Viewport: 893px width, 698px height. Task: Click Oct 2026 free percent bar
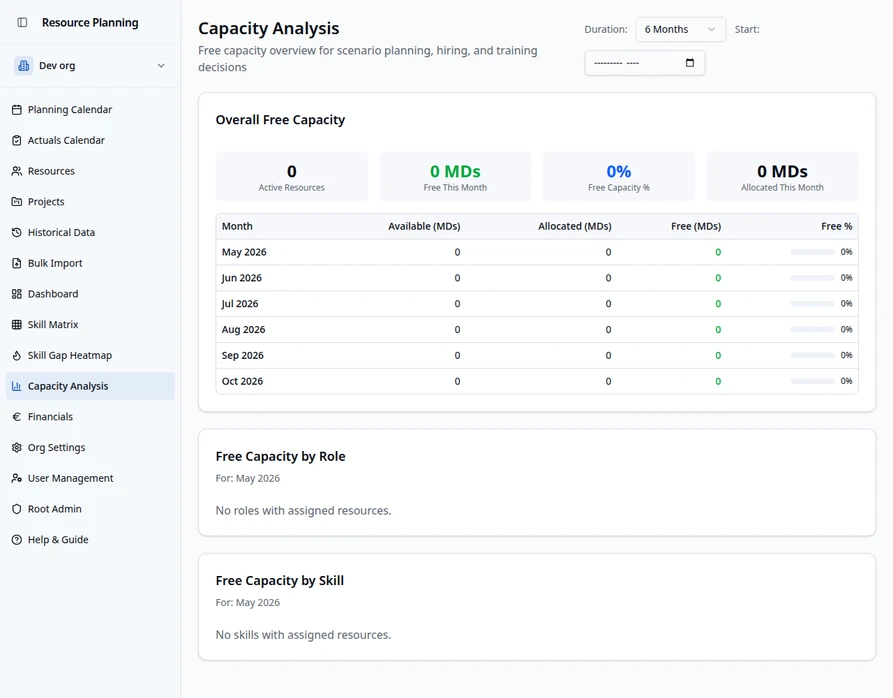812,381
